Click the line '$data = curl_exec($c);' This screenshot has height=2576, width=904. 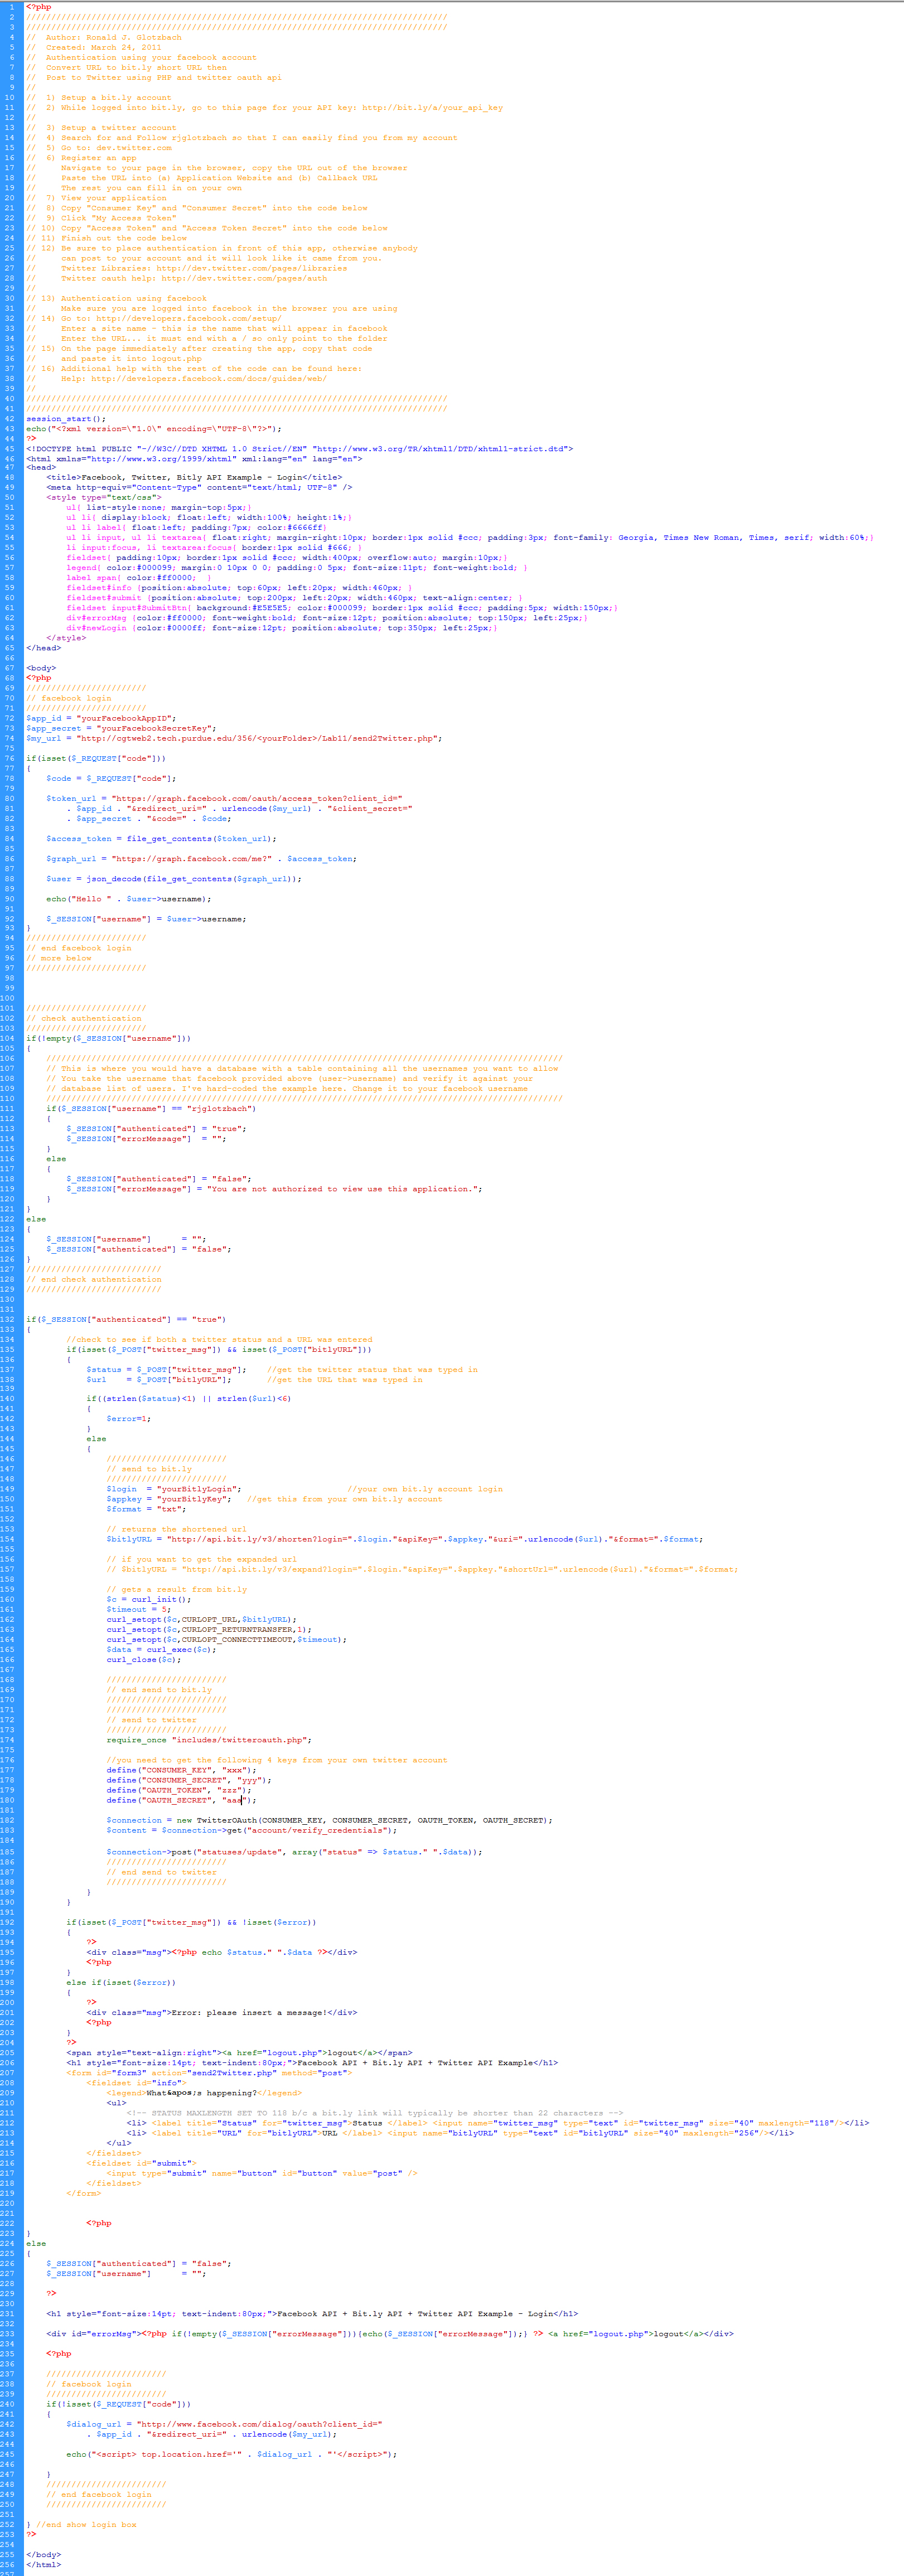[161, 1649]
